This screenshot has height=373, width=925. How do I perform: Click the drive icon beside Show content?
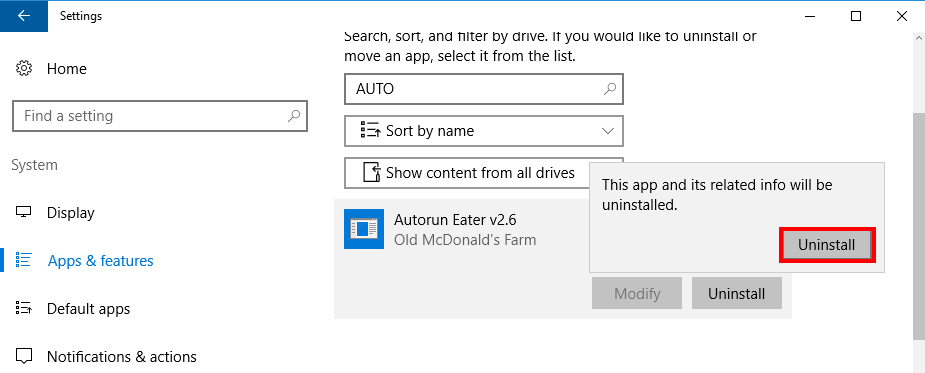pos(372,173)
